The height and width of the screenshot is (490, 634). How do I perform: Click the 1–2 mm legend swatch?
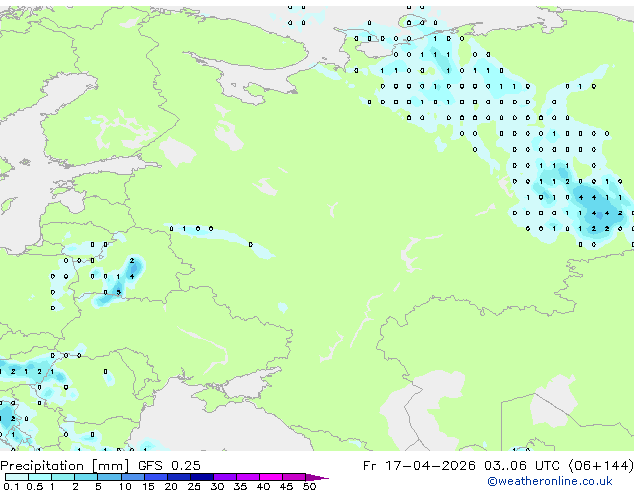[x=63, y=477]
